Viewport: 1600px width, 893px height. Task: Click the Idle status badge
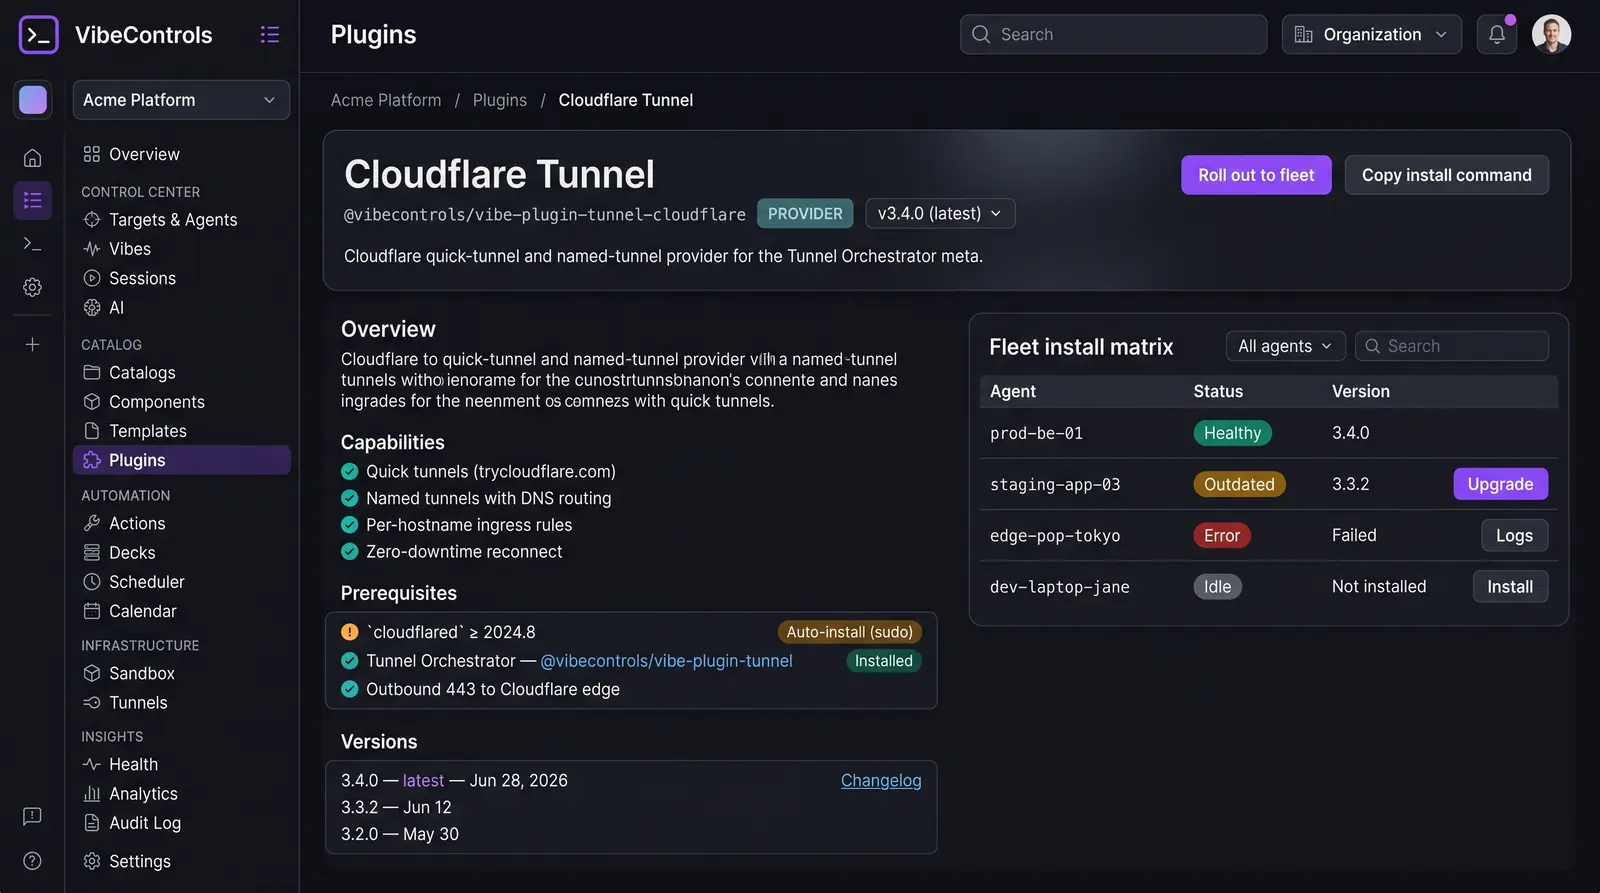click(1217, 587)
